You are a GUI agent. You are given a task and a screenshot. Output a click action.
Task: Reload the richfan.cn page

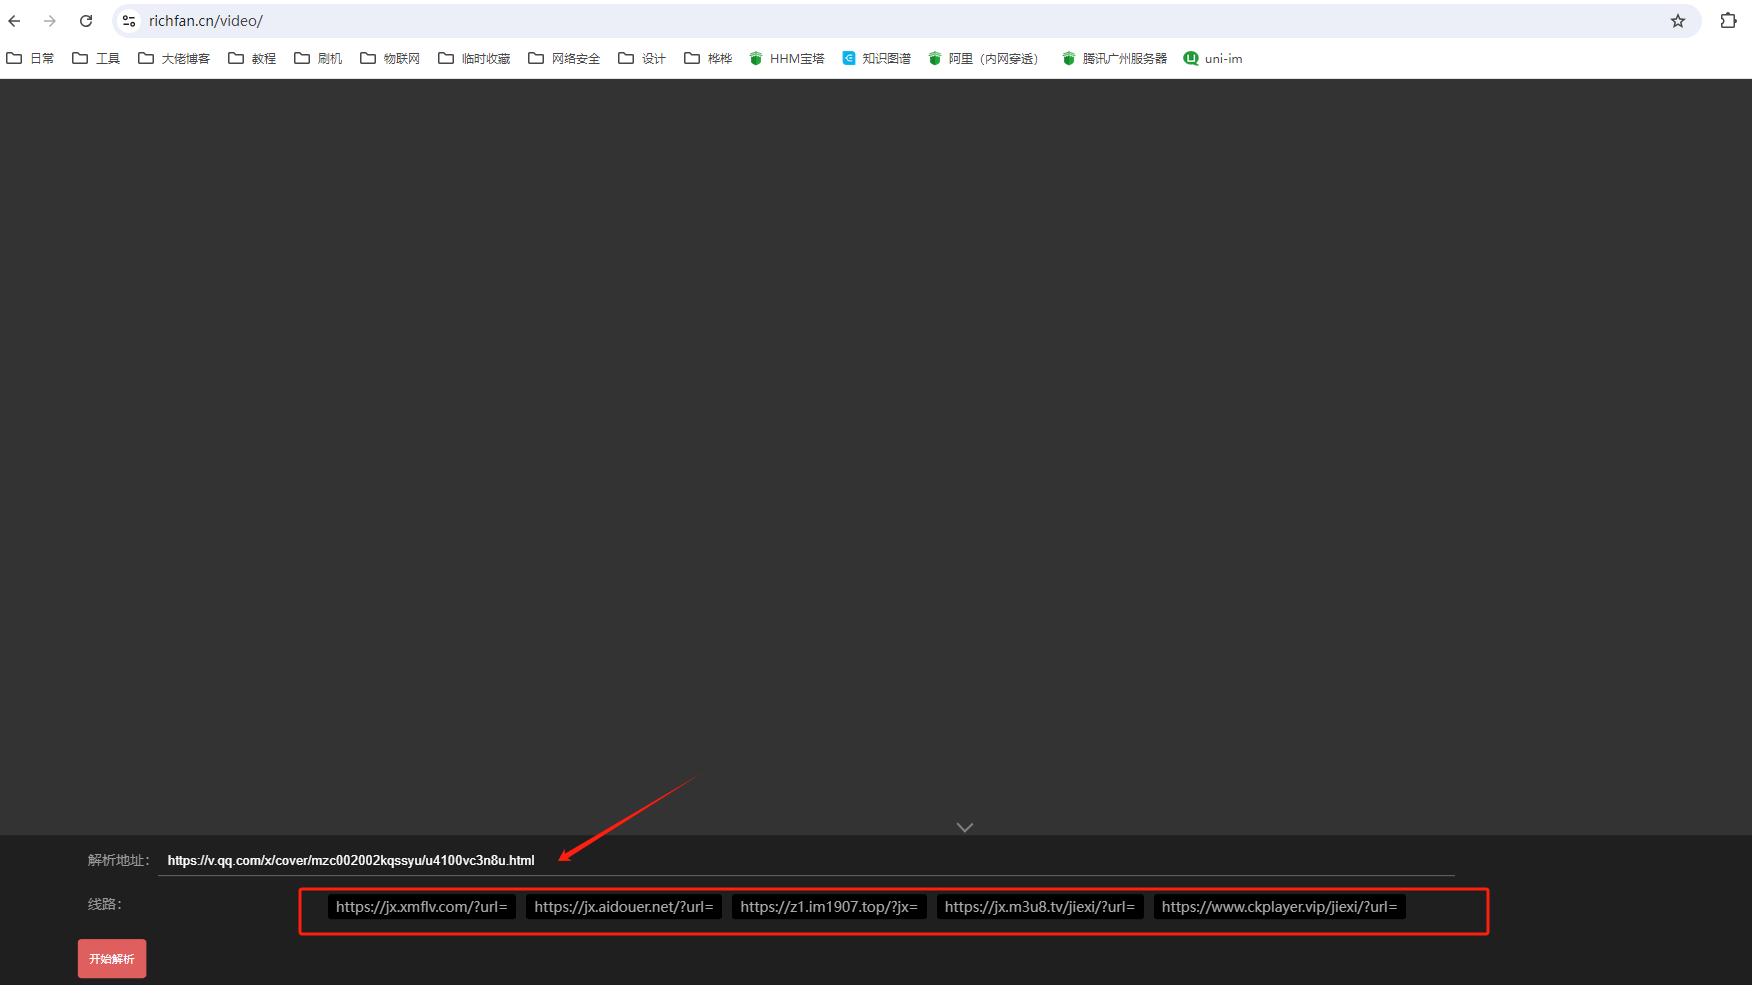point(86,21)
